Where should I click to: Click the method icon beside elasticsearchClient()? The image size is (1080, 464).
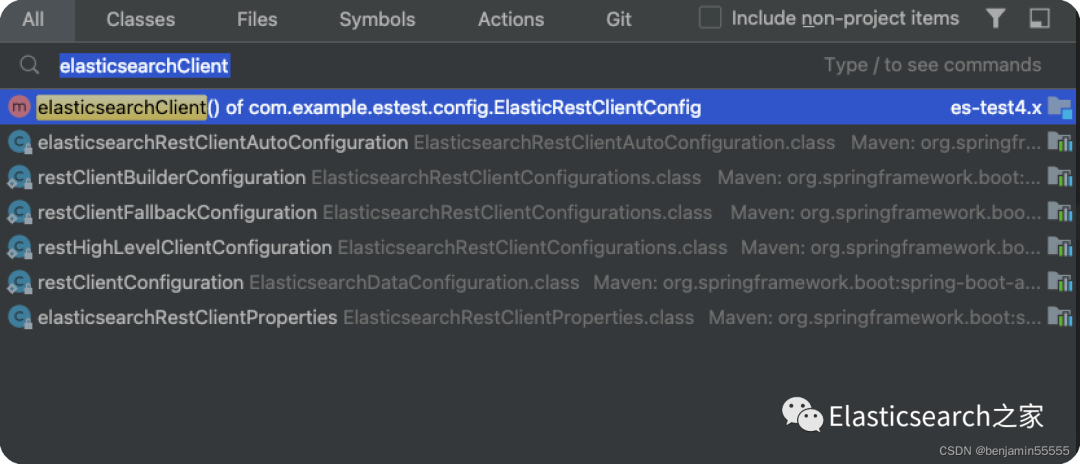point(18,107)
